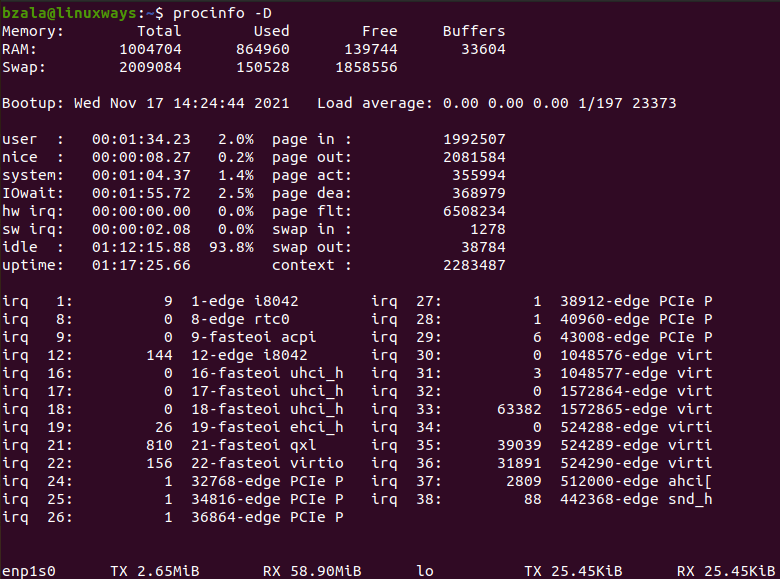Click Buffers value 33604
This screenshot has width=780, height=579.
tap(483, 49)
